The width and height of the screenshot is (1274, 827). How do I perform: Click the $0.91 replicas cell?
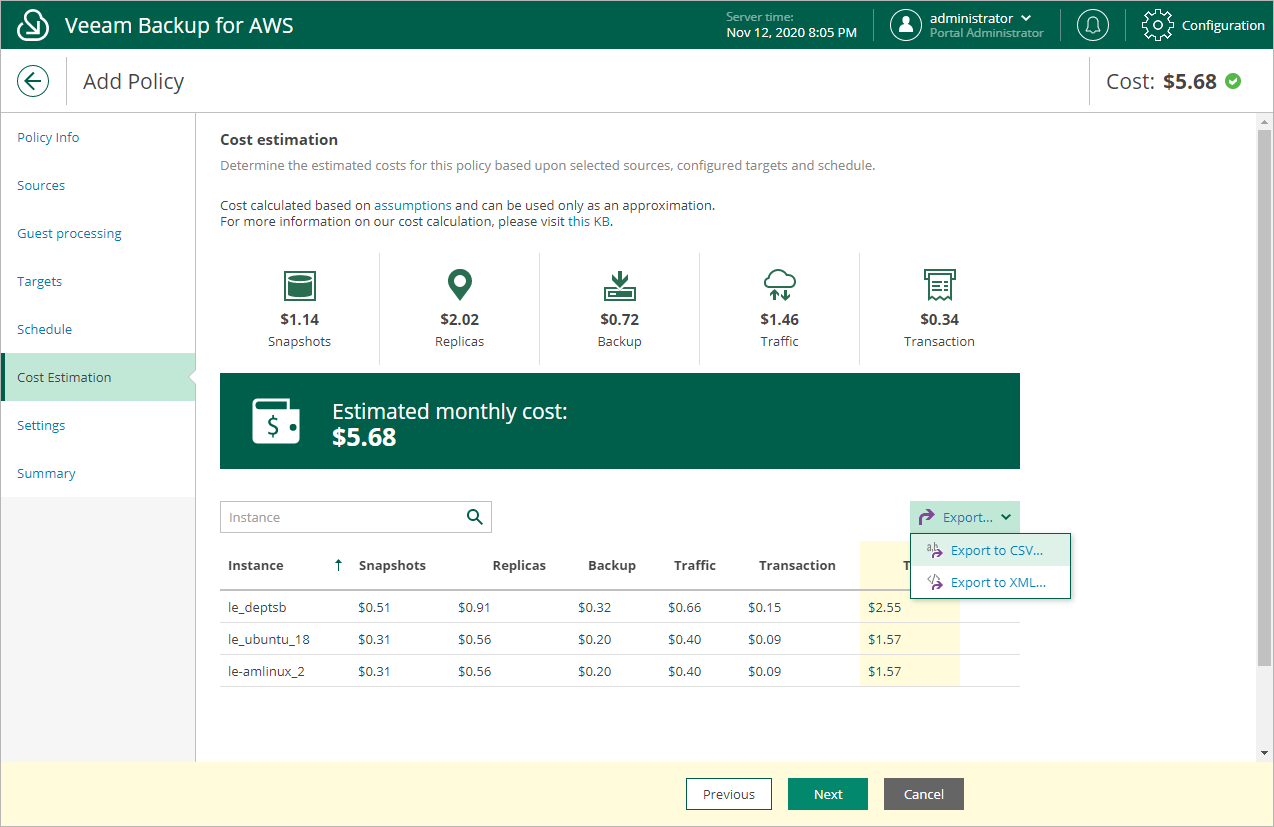click(x=475, y=607)
